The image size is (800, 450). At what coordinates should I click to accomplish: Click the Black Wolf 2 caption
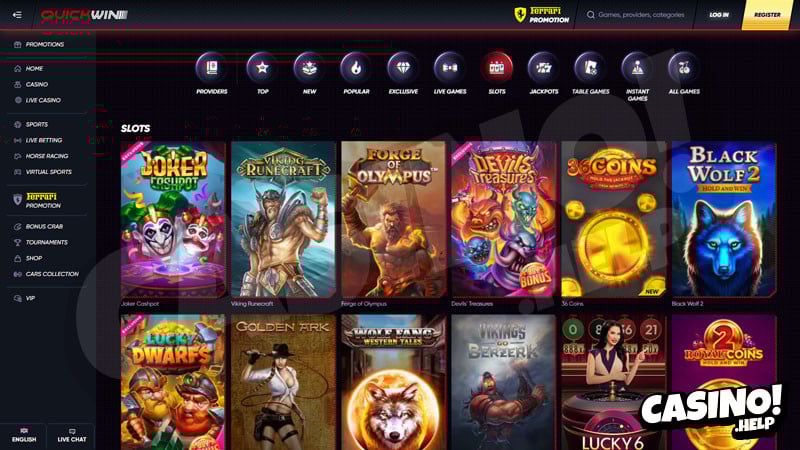pos(687,304)
